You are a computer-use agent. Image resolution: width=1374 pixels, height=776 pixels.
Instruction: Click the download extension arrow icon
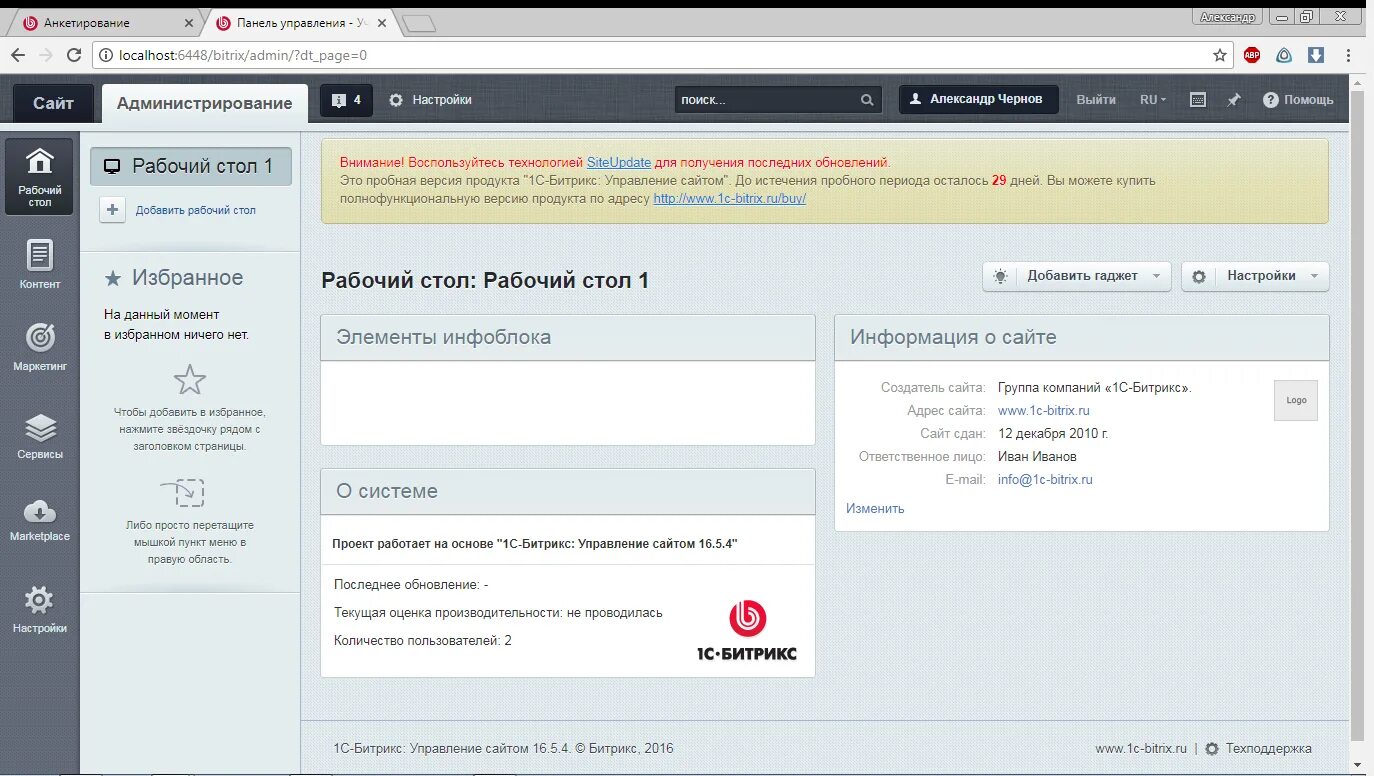coord(1316,55)
